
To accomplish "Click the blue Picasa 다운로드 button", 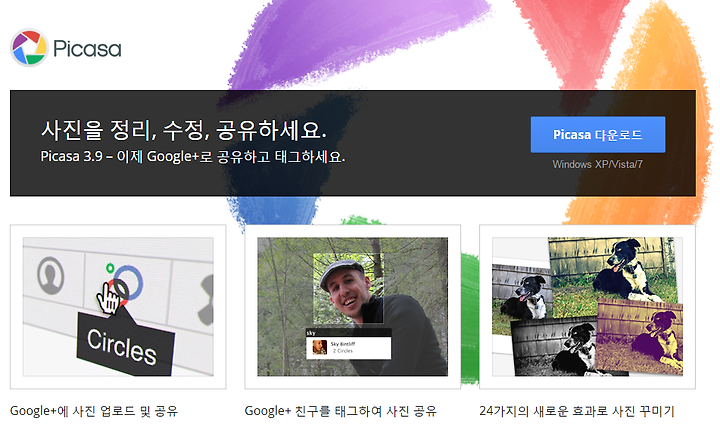I will 598,135.
